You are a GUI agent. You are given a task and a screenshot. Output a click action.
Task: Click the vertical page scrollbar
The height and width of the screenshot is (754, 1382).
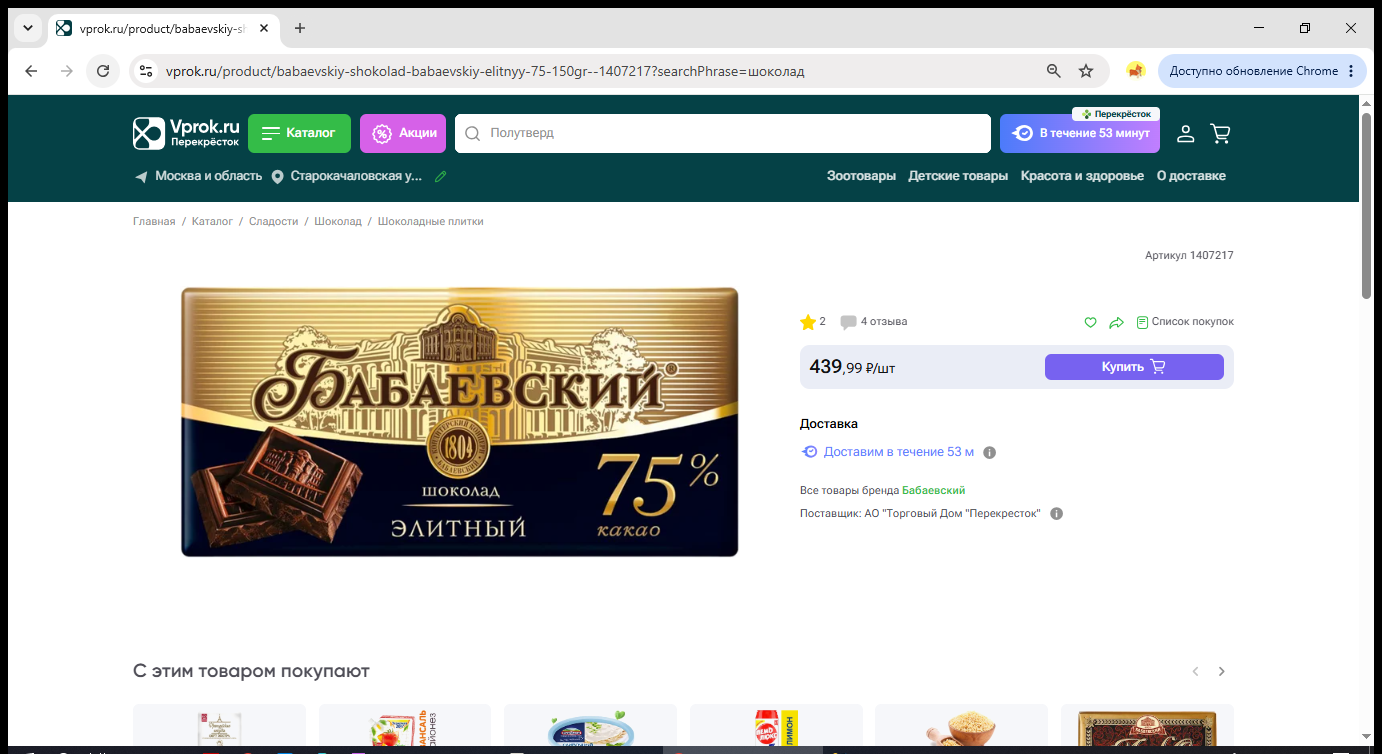[x=1367, y=206]
